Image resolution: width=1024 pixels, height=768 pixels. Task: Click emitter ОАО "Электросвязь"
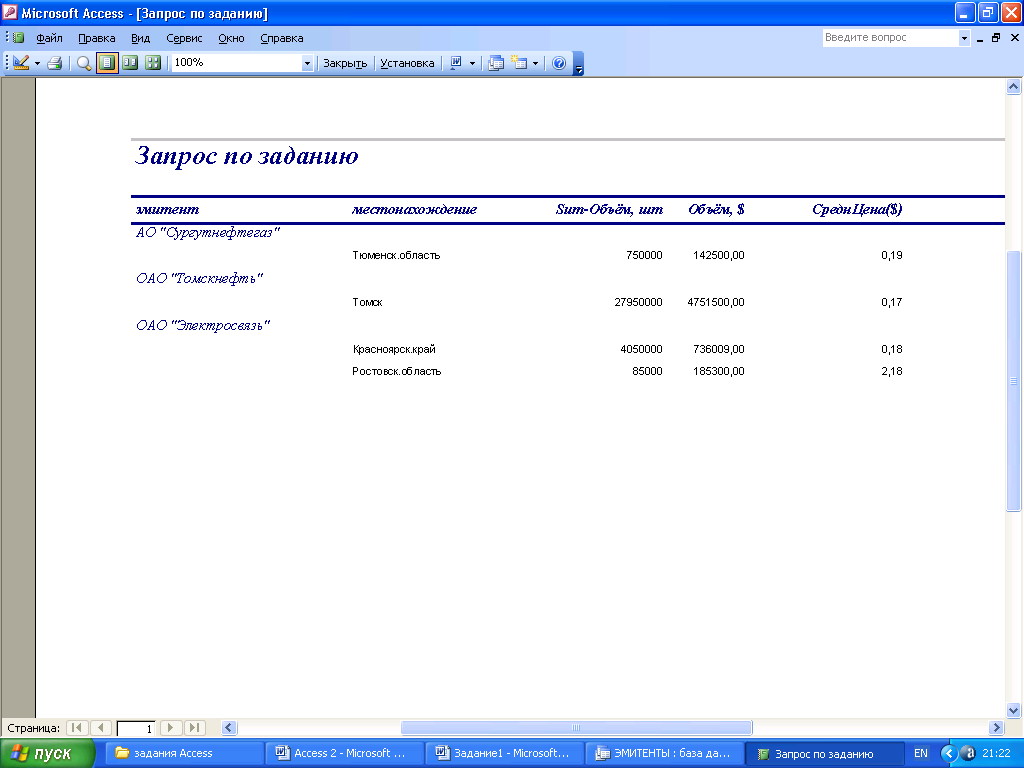203,325
